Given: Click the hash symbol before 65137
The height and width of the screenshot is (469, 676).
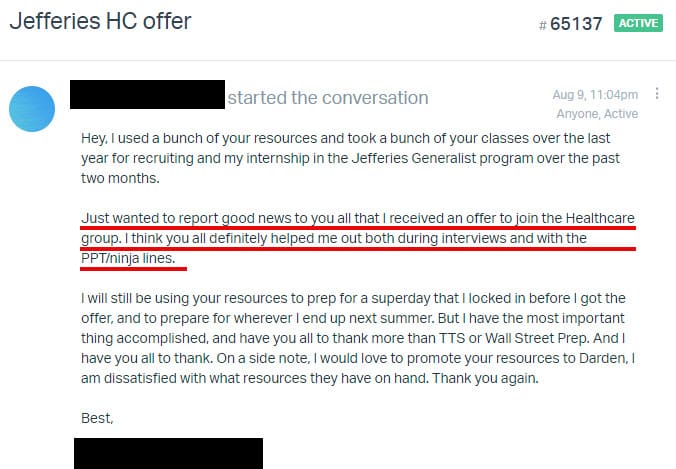Looking at the screenshot, I should 543,24.
